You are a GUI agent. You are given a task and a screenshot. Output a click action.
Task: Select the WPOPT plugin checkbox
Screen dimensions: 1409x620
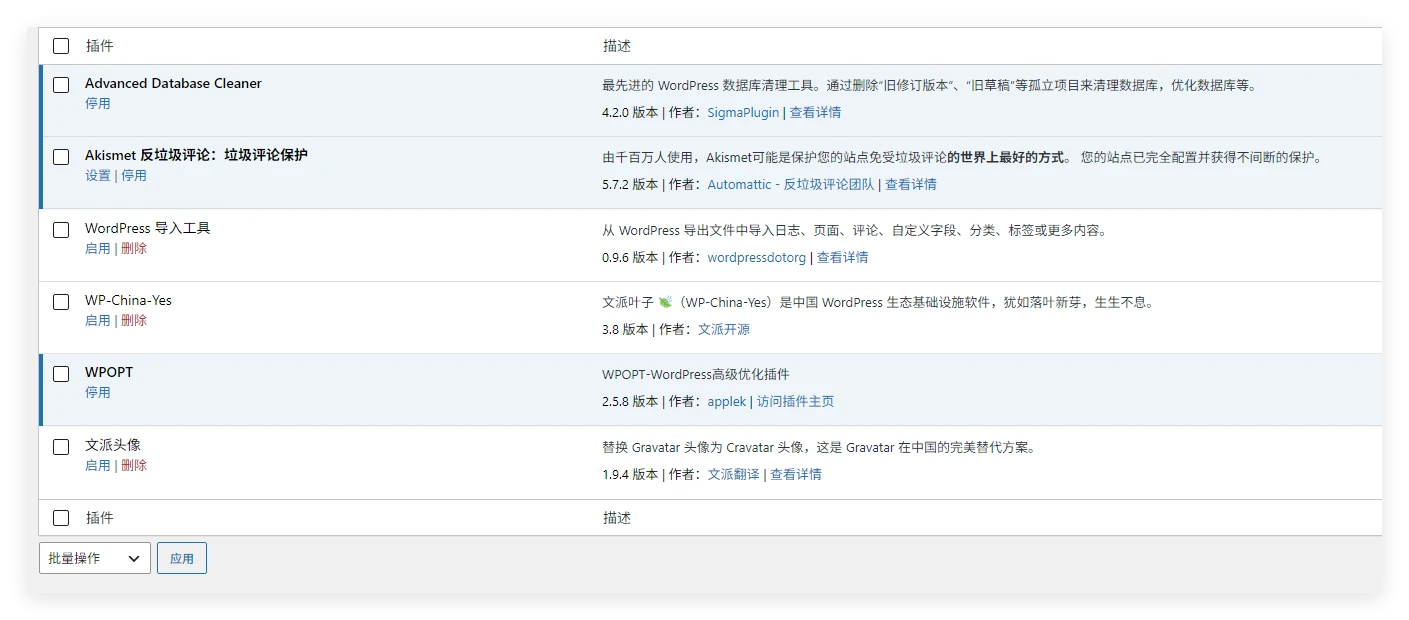point(61,374)
